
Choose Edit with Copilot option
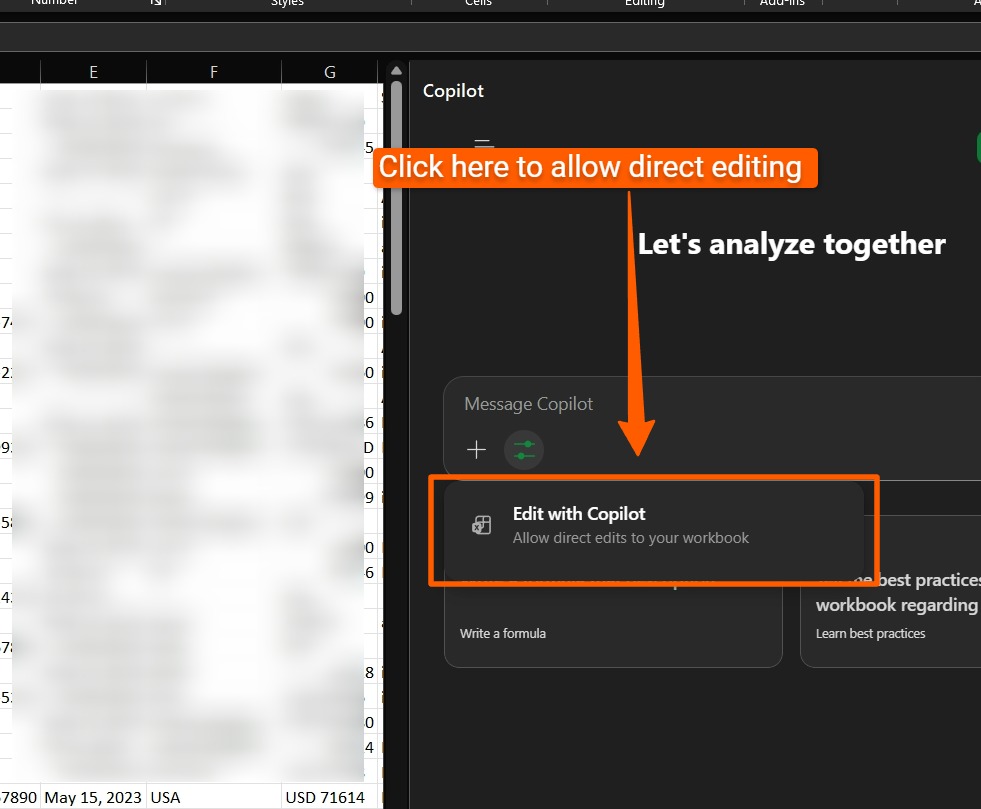(654, 530)
